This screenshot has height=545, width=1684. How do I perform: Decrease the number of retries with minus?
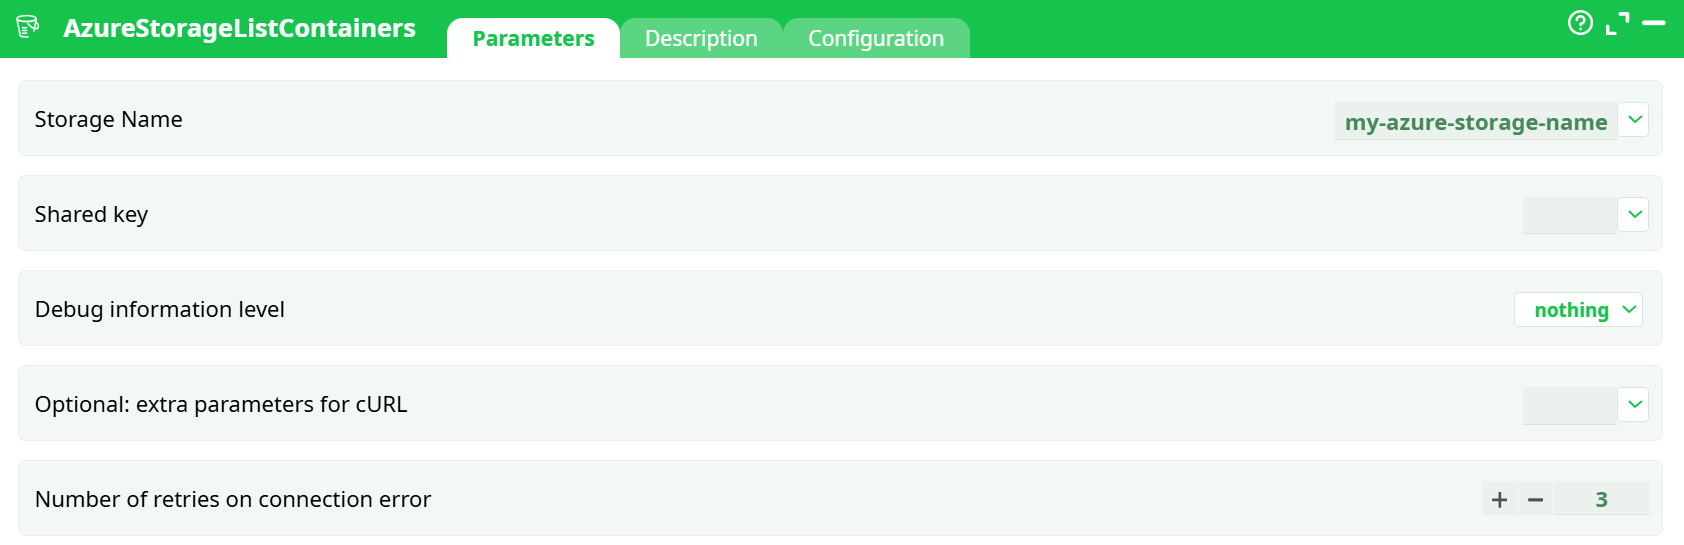tap(1536, 499)
